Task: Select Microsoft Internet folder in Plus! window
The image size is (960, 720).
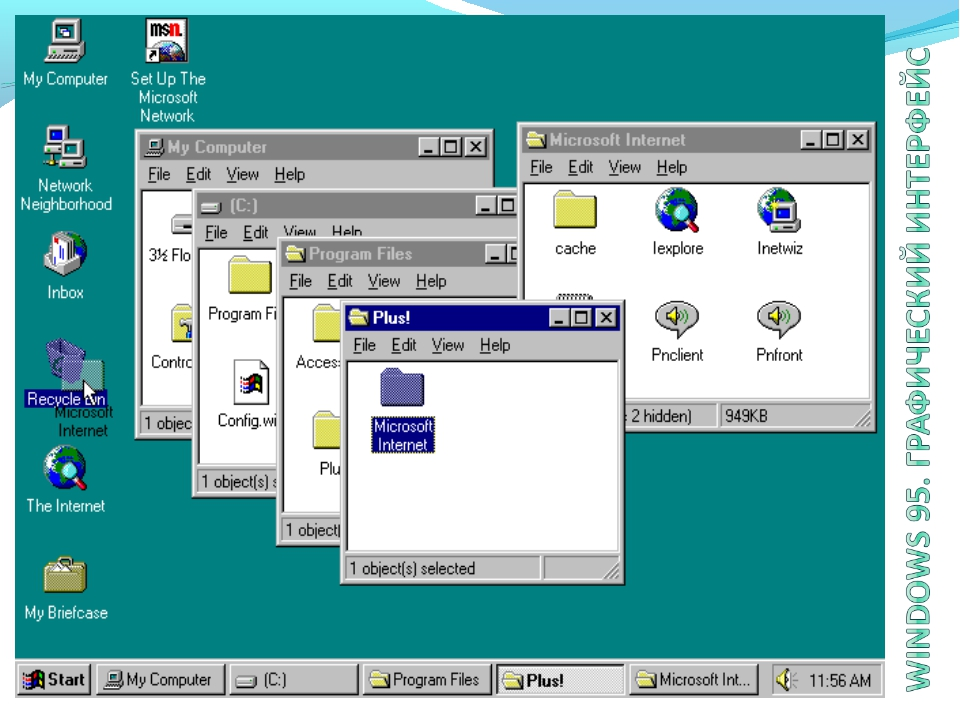Action: pos(402,410)
